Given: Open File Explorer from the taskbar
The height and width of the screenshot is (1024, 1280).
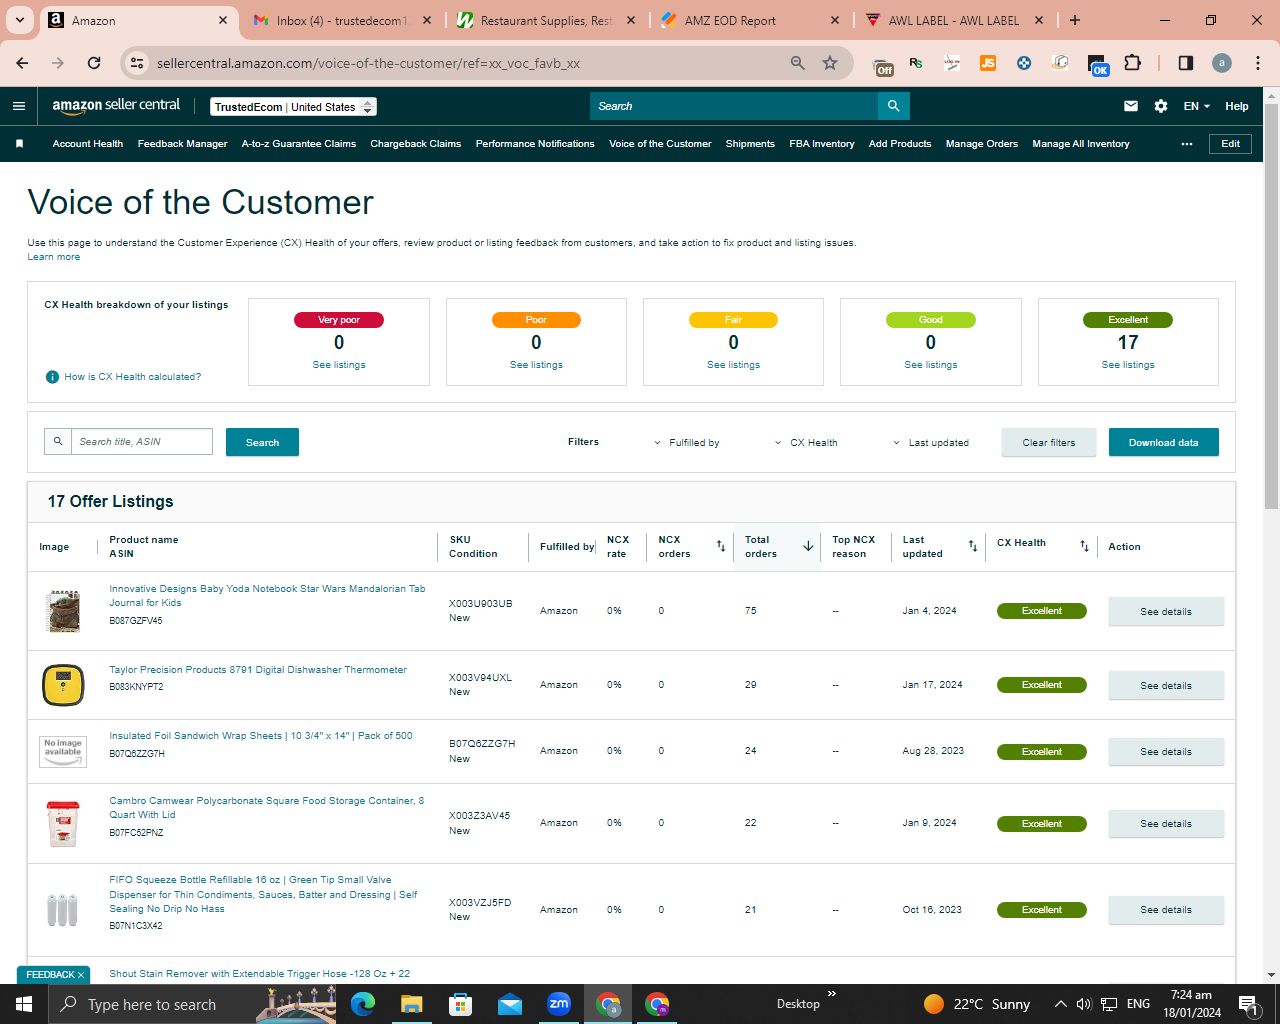Looking at the screenshot, I should pos(412,1004).
